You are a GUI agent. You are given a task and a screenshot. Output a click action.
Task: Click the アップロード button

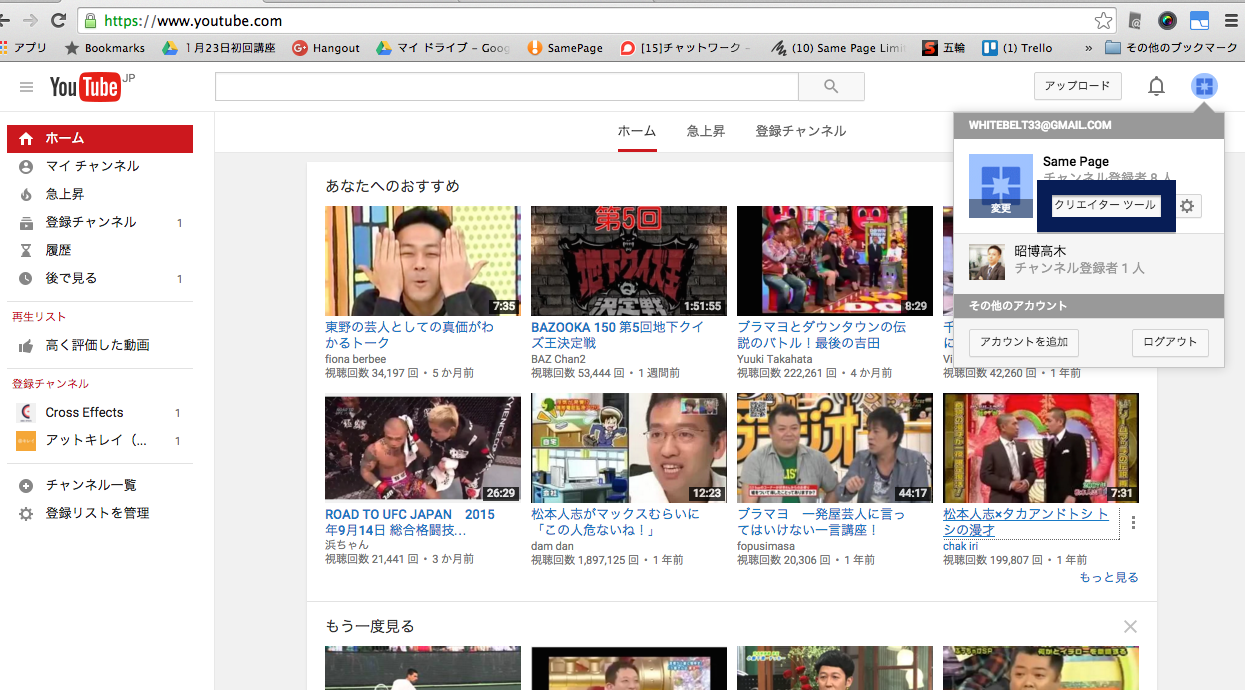[1078, 86]
